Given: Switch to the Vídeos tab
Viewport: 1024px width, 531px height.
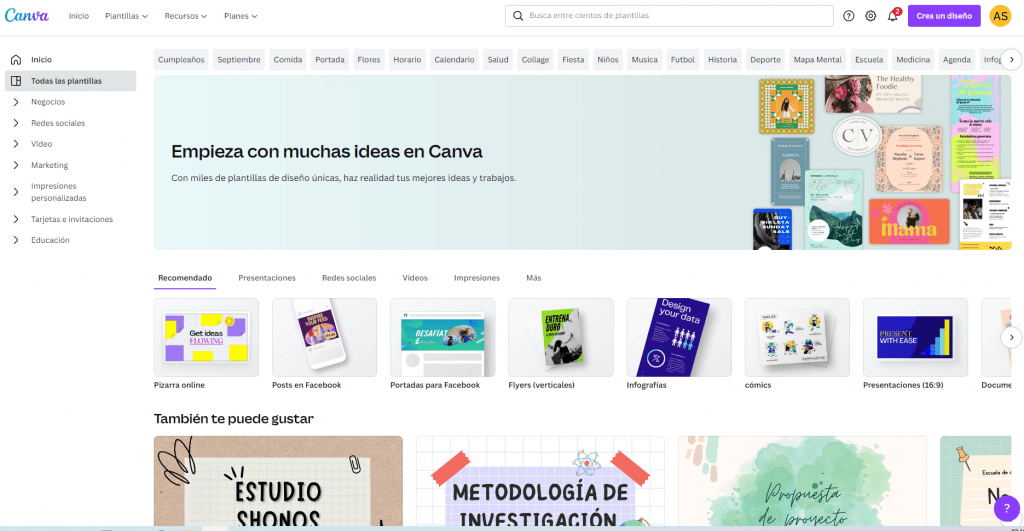Looking at the screenshot, I should tap(415, 278).
